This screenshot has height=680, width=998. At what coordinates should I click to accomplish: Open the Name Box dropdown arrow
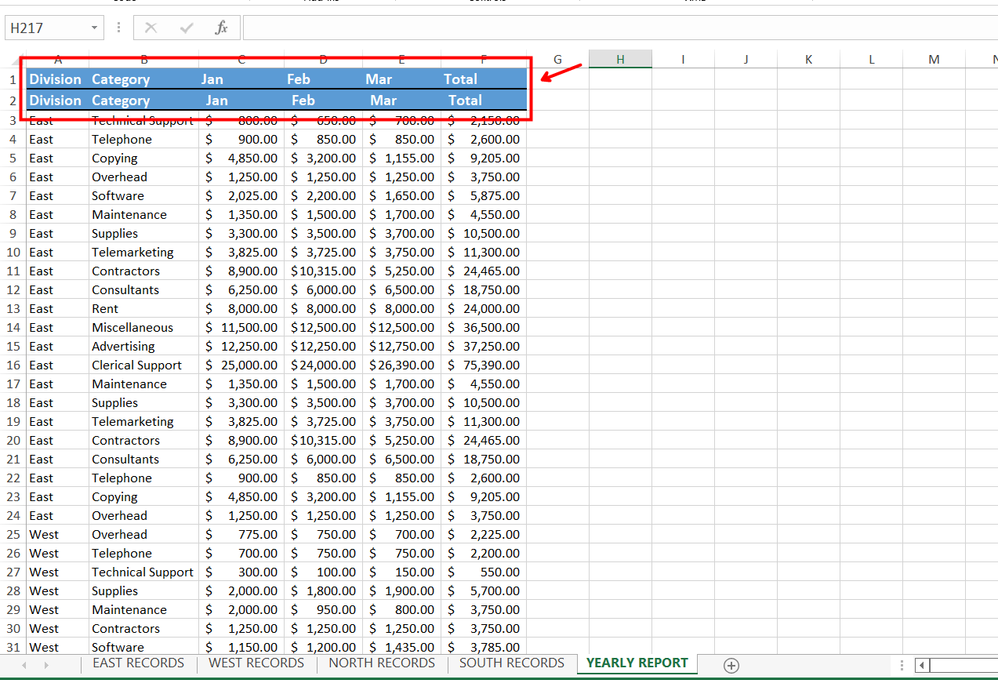(94, 27)
